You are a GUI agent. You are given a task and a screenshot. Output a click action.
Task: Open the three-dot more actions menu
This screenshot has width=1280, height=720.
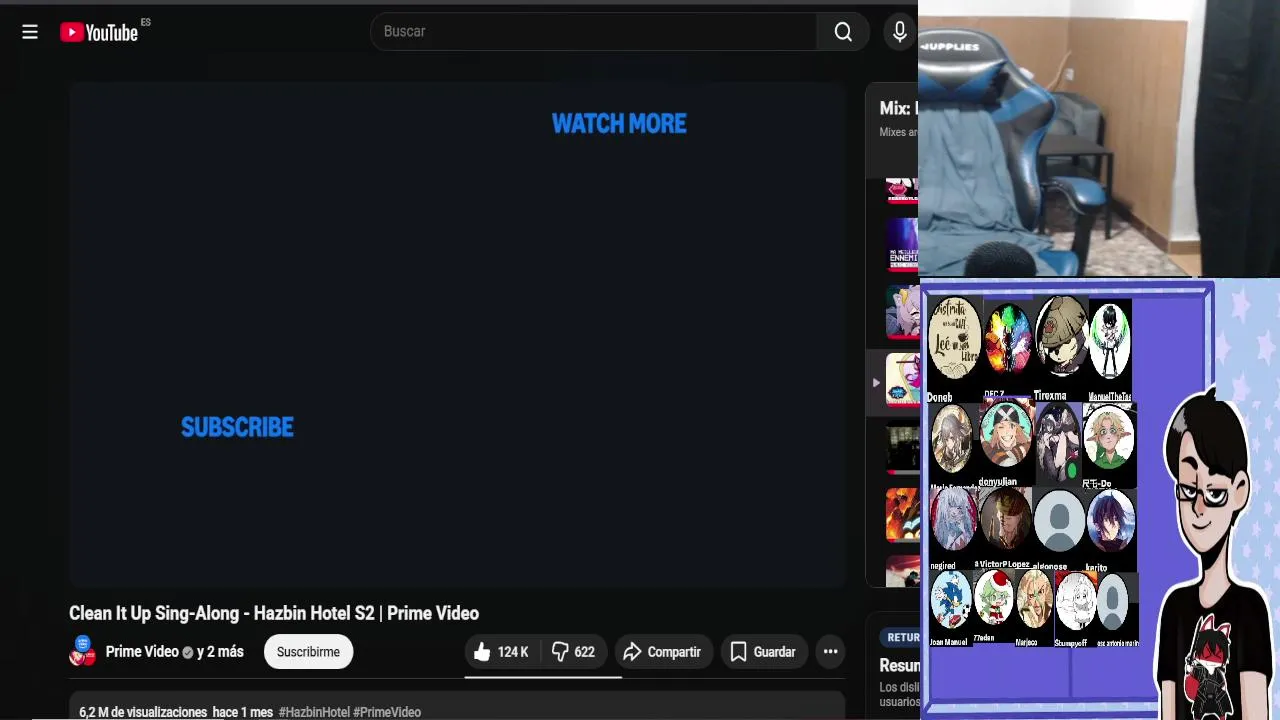(830, 652)
